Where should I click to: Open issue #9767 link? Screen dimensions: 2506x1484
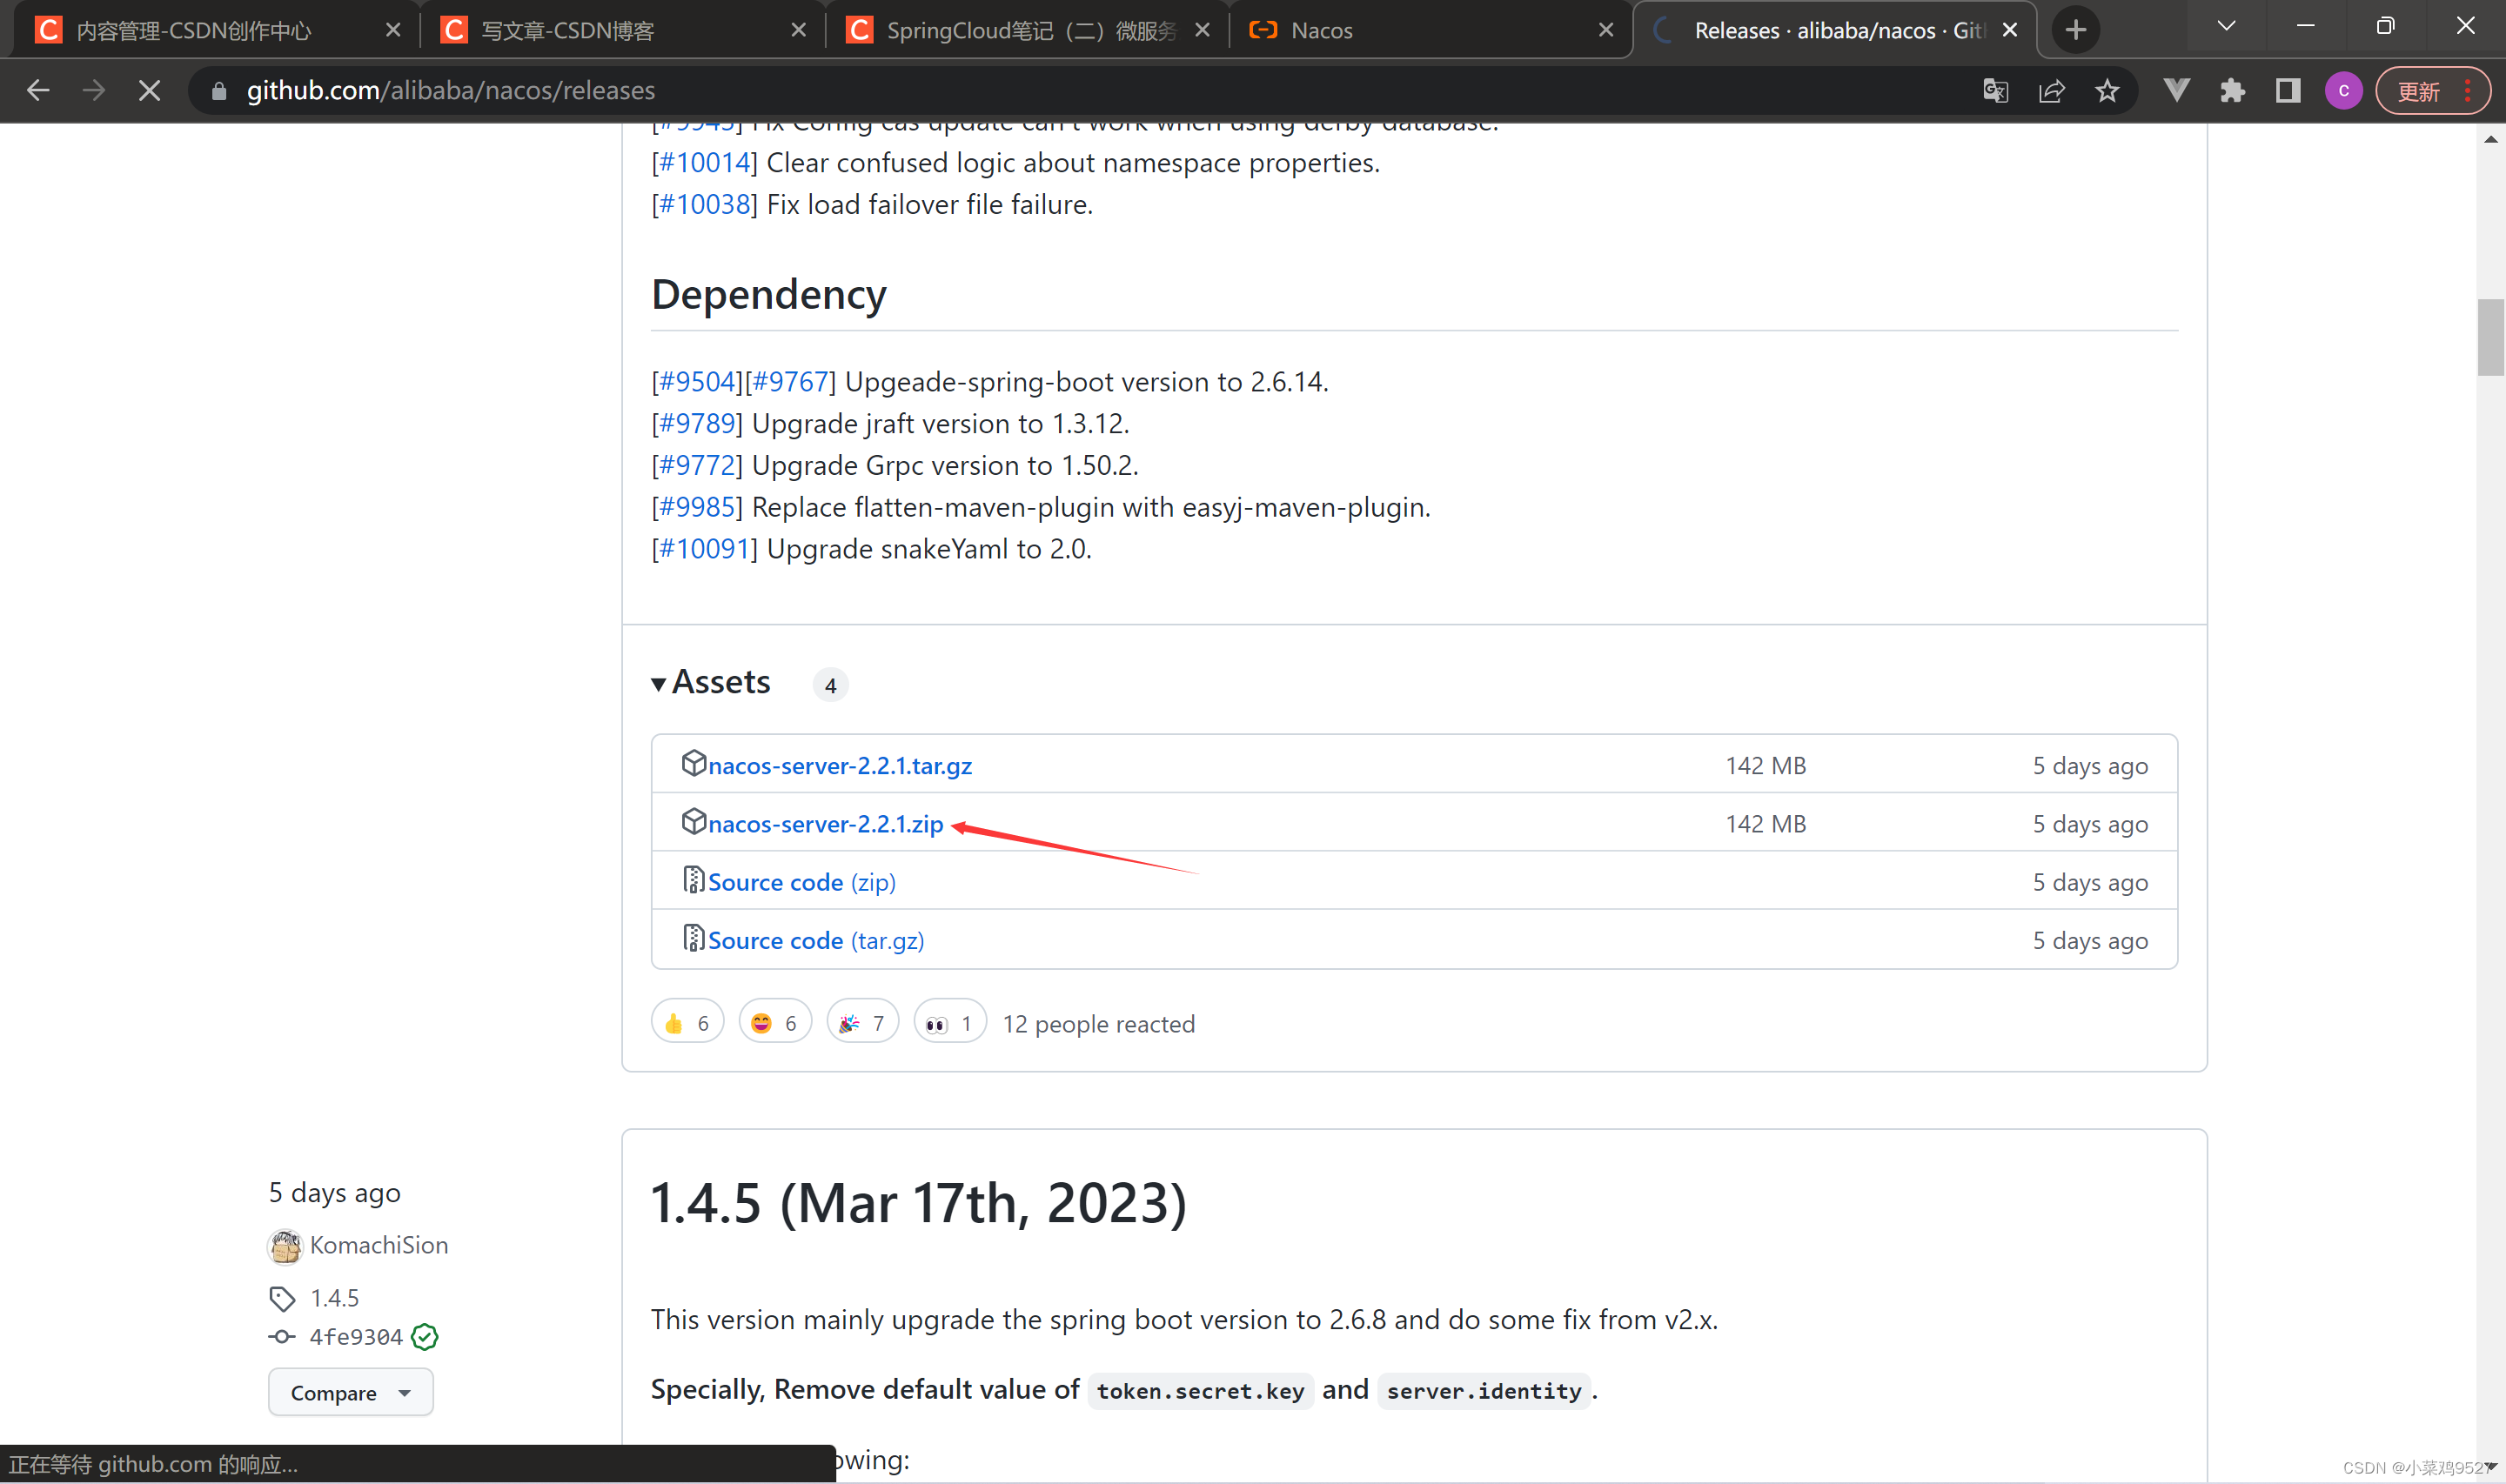[790, 382]
